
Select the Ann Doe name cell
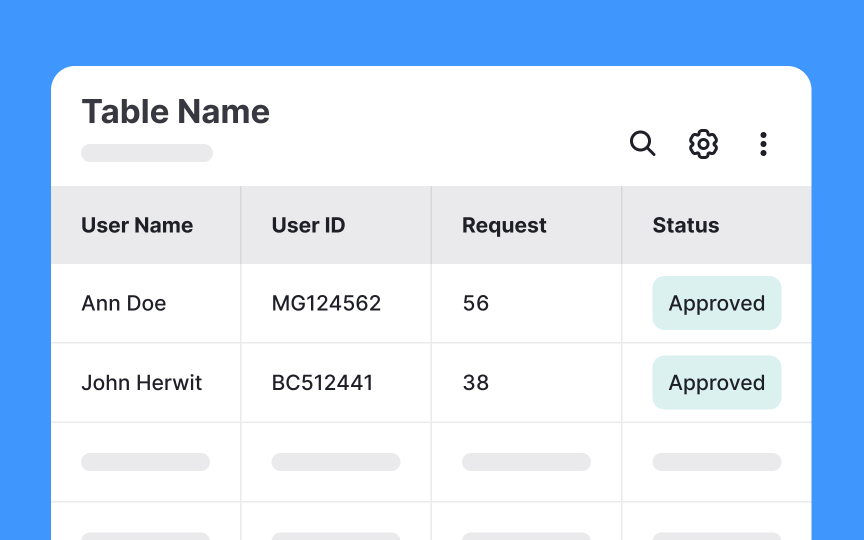coord(124,303)
